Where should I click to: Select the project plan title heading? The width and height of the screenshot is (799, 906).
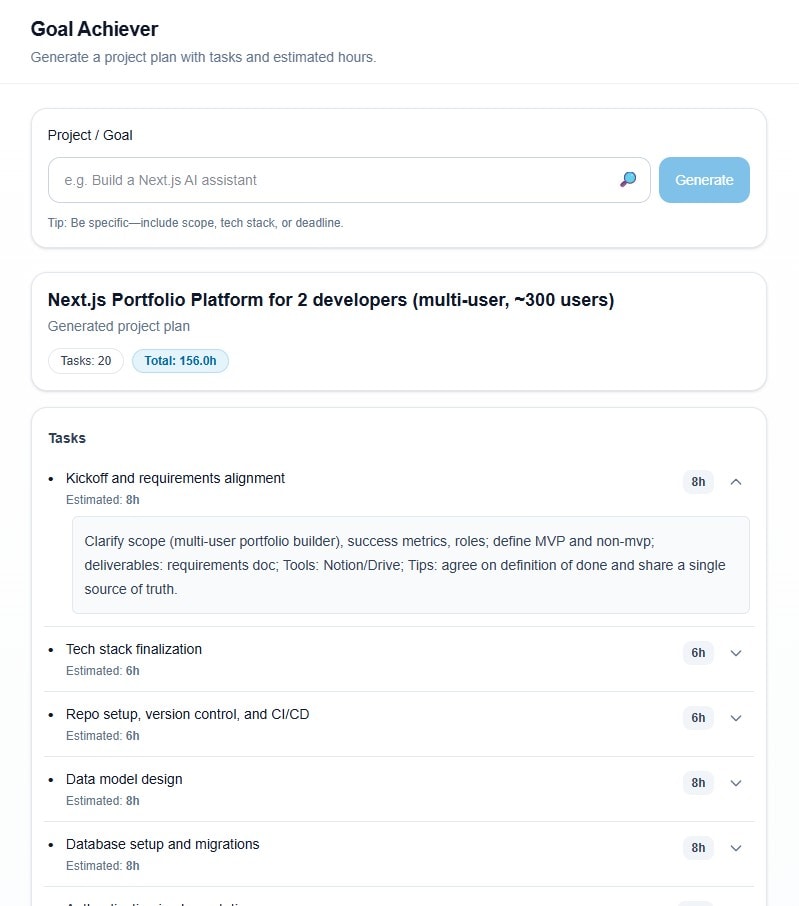coord(330,300)
